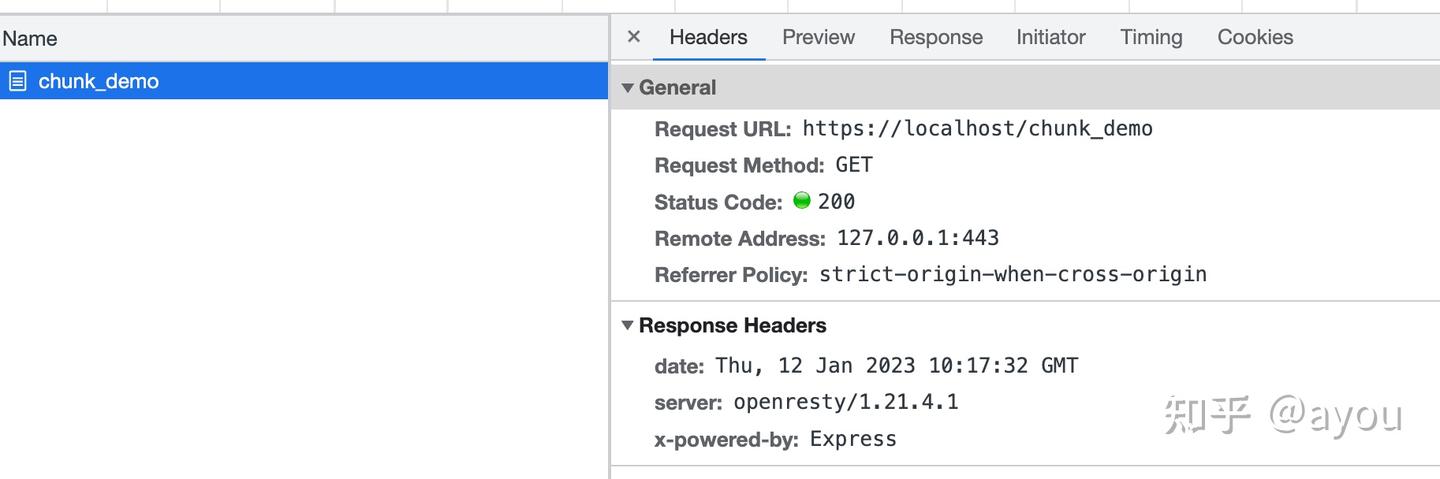The image size is (1440, 479).
Task: Open the Preview tab
Action: (818, 37)
